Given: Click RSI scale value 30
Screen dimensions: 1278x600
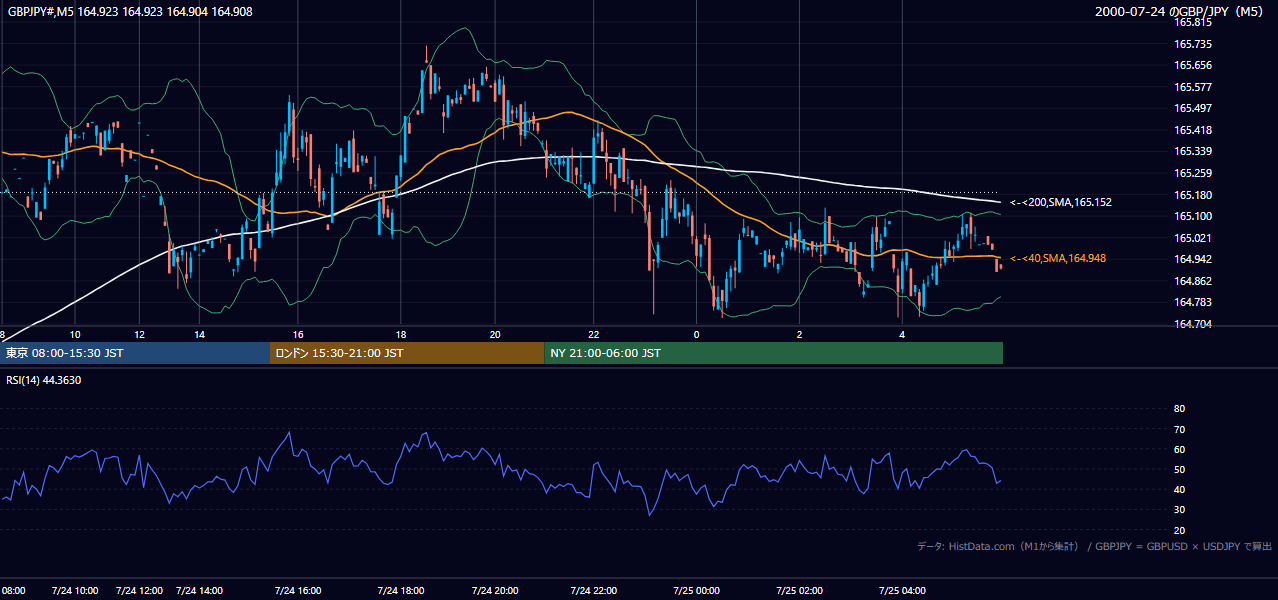Looking at the screenshot, I should [1179, 510].
